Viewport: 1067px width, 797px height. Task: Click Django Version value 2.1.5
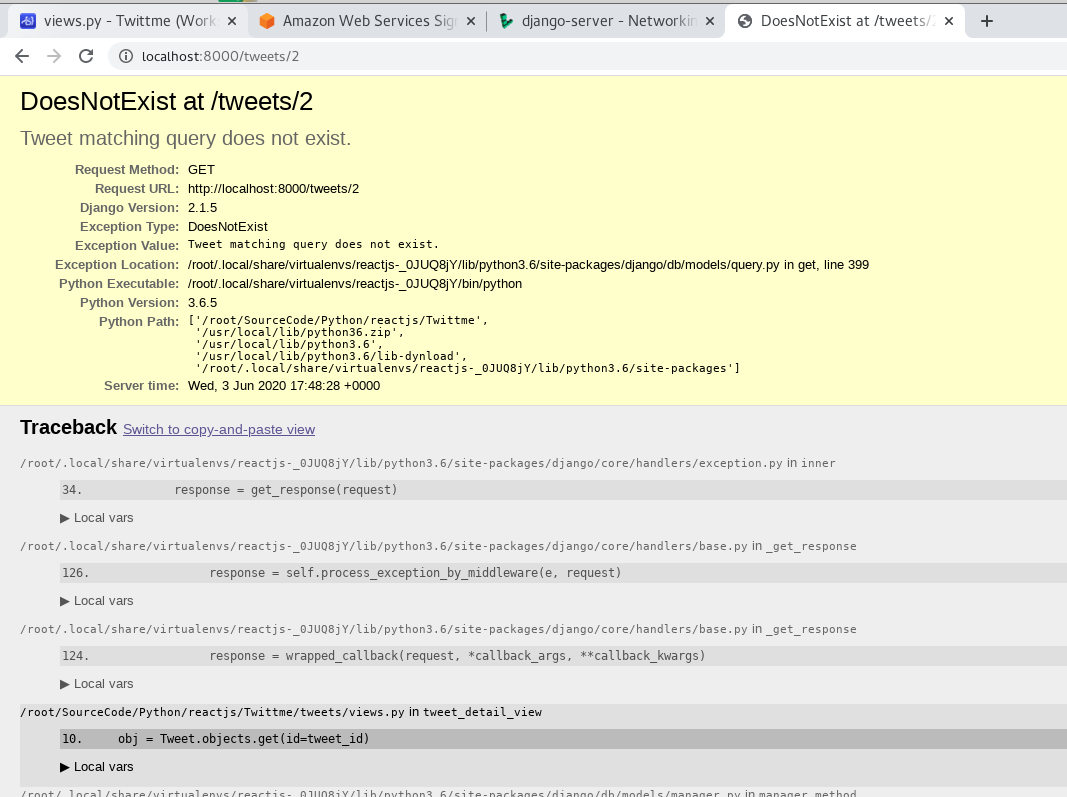click(203, 208)
